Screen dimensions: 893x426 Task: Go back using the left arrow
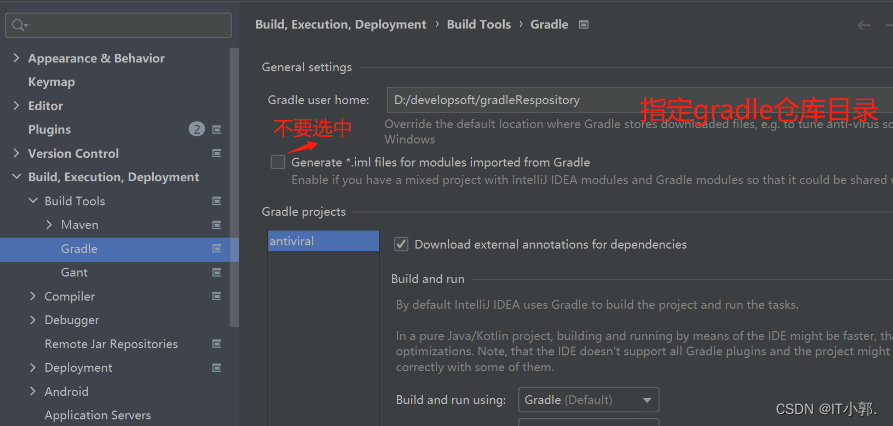coord(864,25)
